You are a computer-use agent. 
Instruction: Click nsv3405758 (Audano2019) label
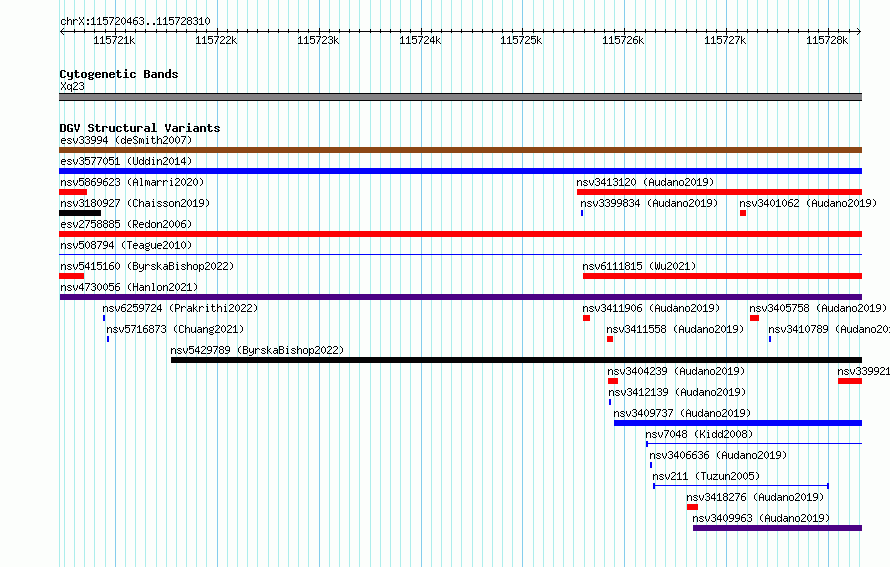[x=818, y=308]
